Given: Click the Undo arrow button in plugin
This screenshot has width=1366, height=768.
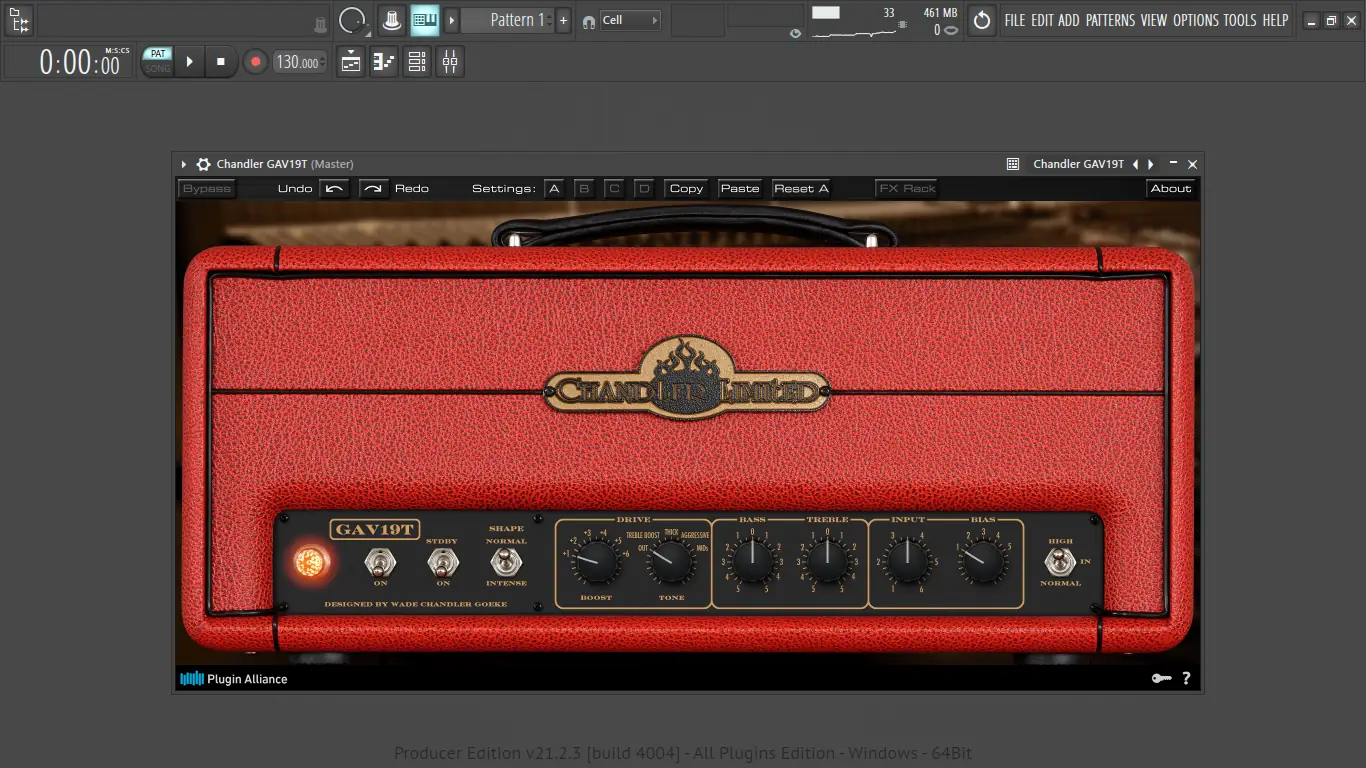Looking at the screenshot, I should (334, 188).
